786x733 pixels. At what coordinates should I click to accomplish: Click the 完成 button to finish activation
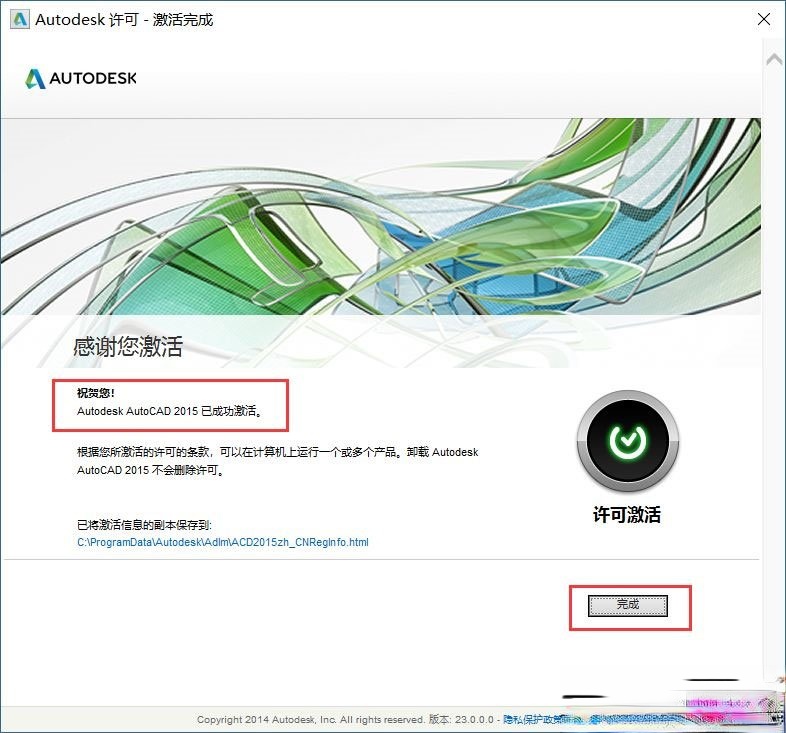tap(628, 606)
